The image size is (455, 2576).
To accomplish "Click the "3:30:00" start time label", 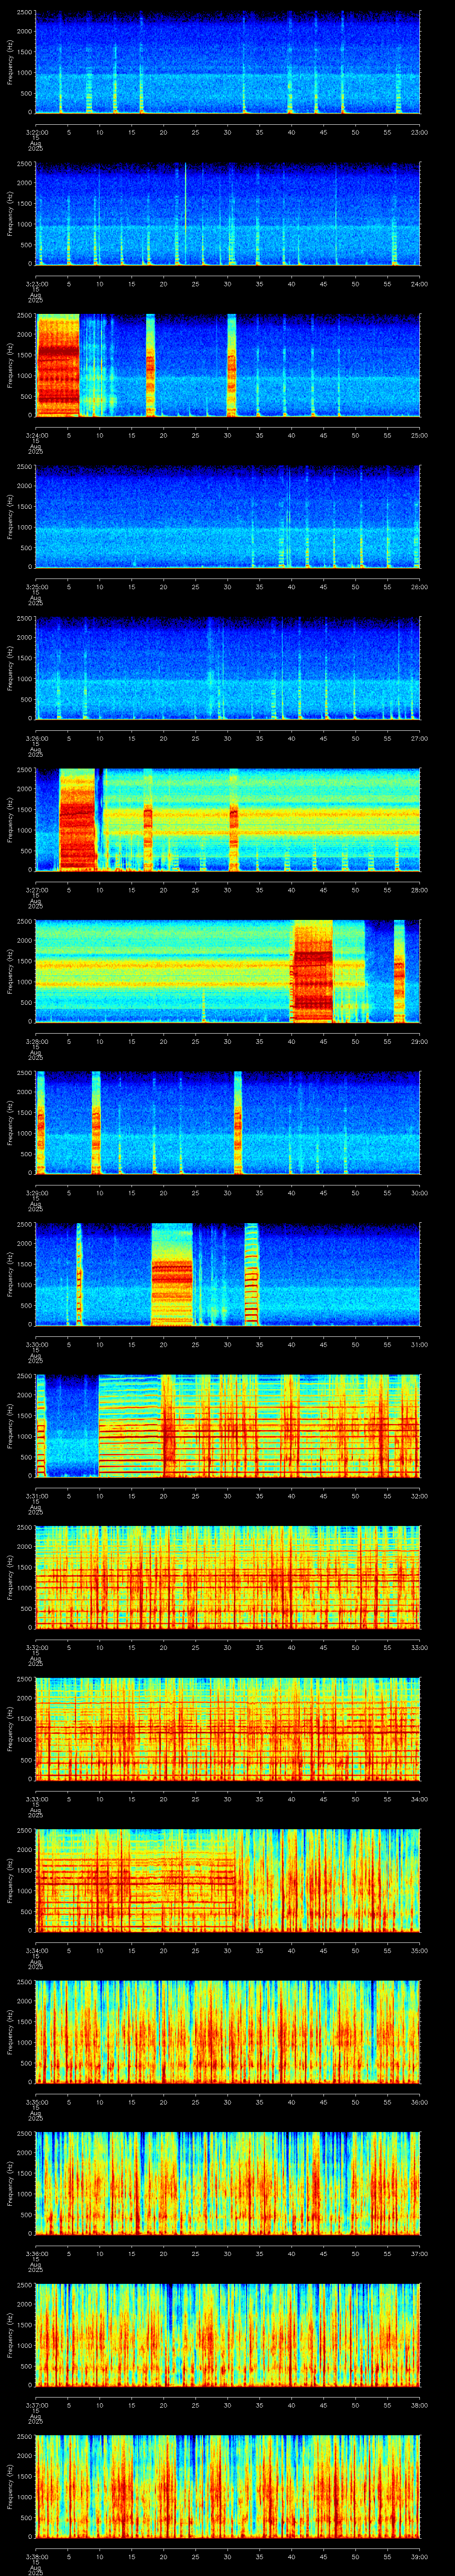I will pyautogui.click(x=36, y=1345).
